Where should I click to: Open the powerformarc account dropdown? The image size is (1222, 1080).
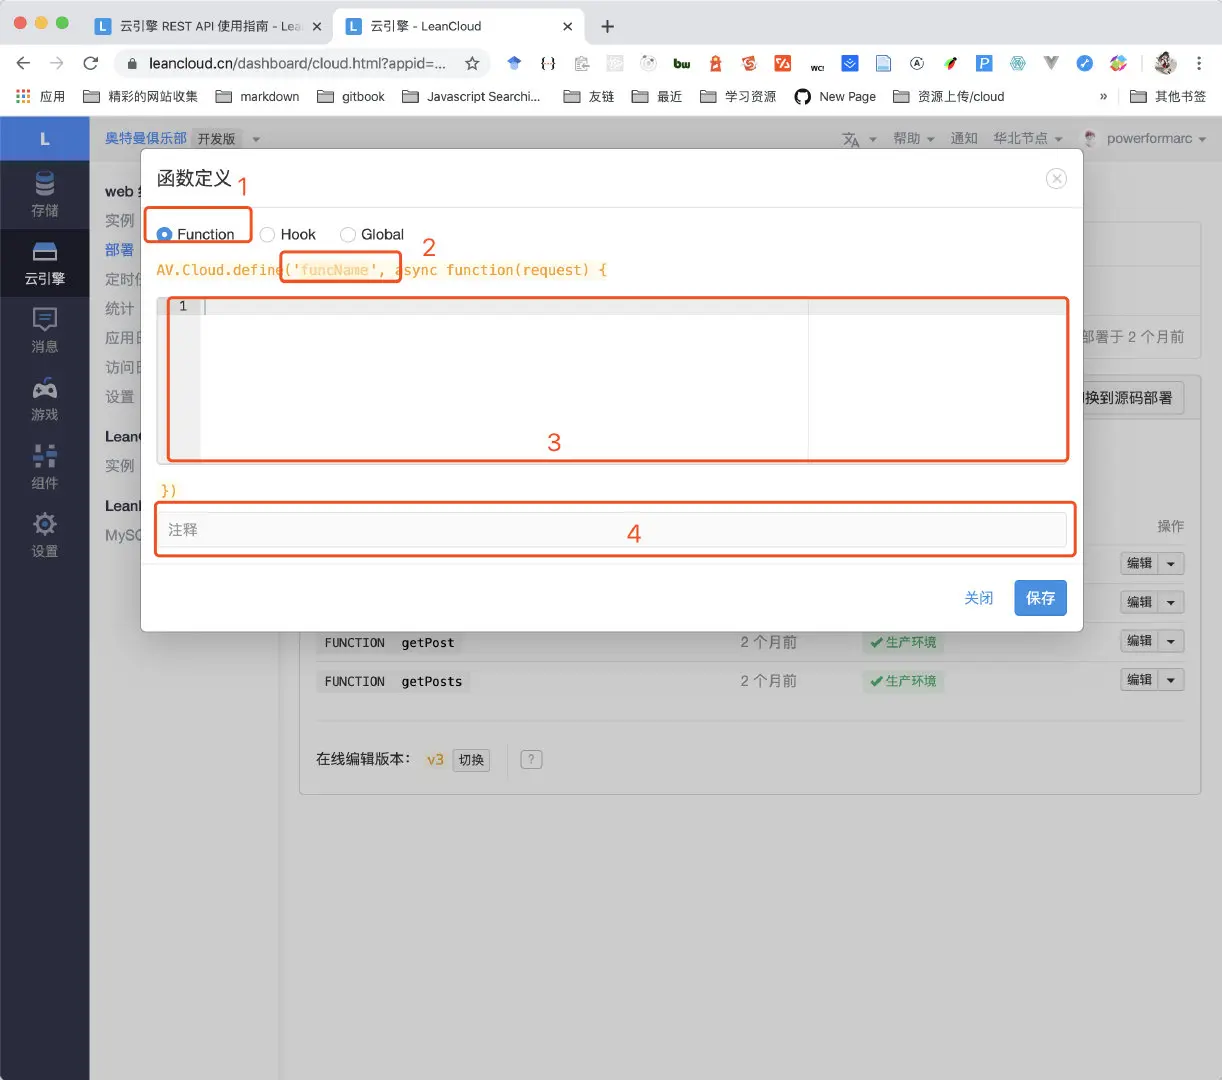pyautogui.click(x=1145, y=138)
